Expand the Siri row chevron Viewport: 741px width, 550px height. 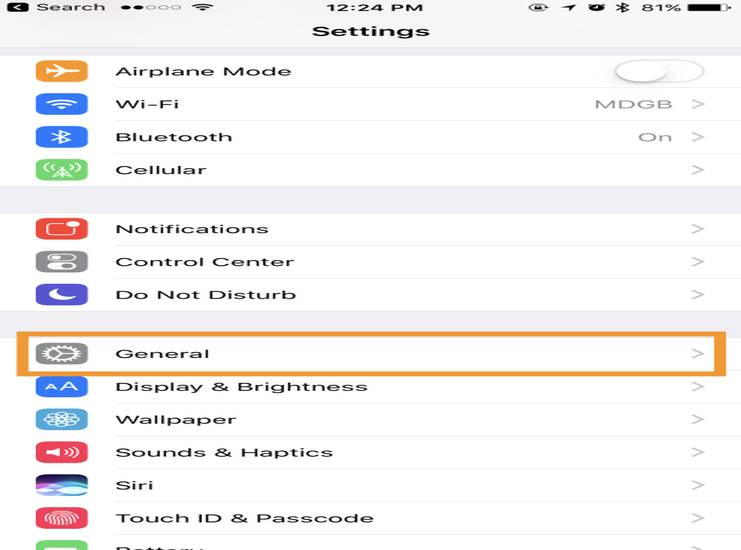[698, 485]
